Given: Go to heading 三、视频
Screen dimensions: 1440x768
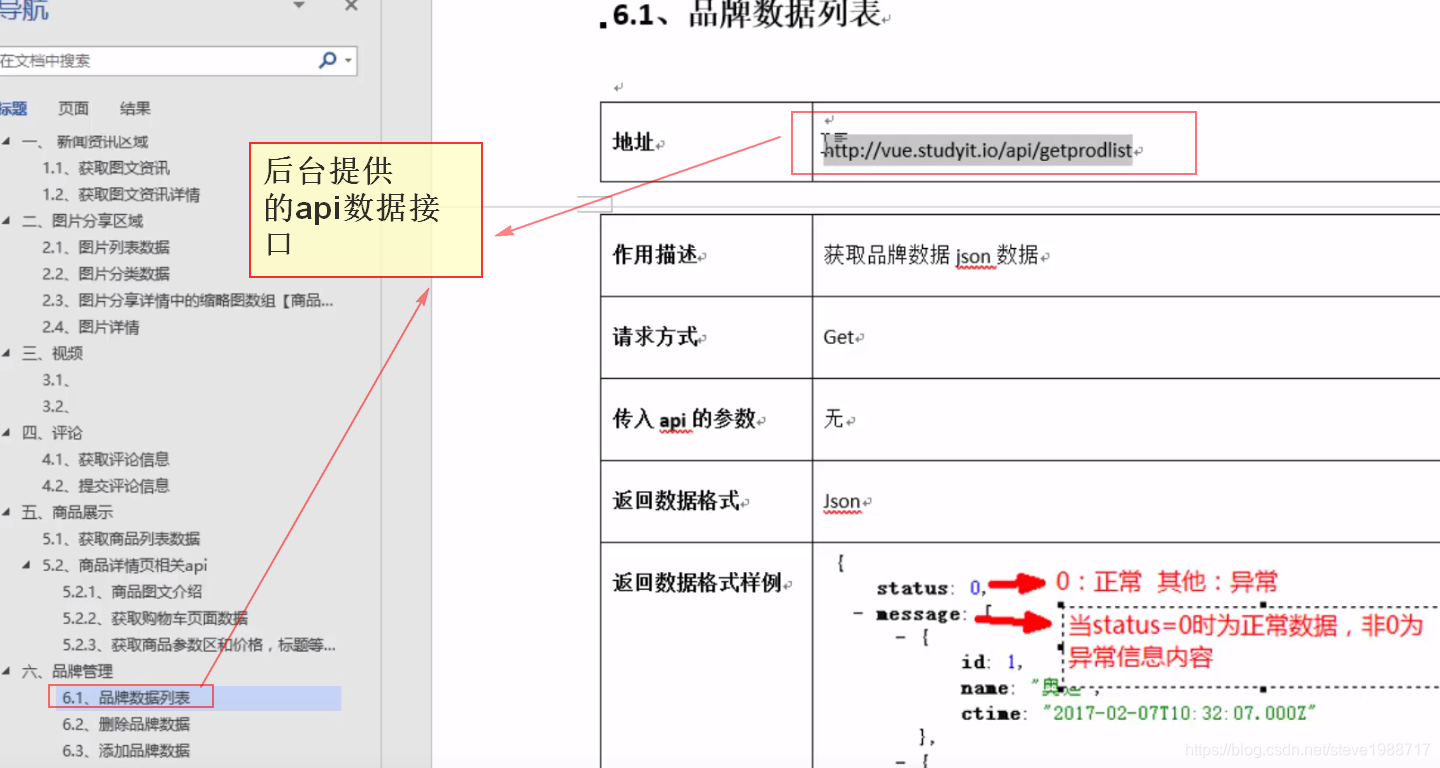Looking at the screenshot, I should click(x=52, y=353).
